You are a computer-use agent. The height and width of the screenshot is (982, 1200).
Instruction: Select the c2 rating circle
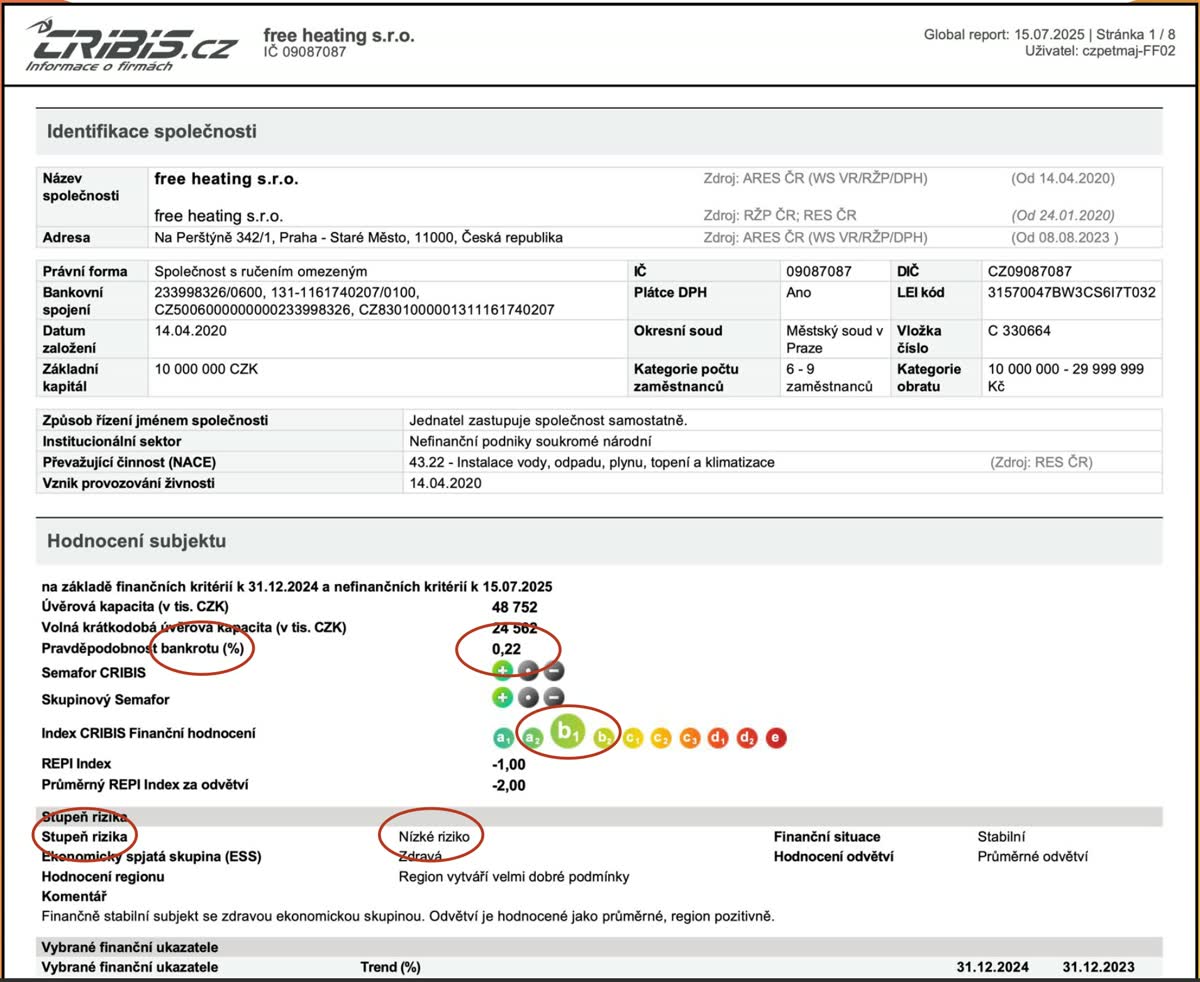click(661, 738)
